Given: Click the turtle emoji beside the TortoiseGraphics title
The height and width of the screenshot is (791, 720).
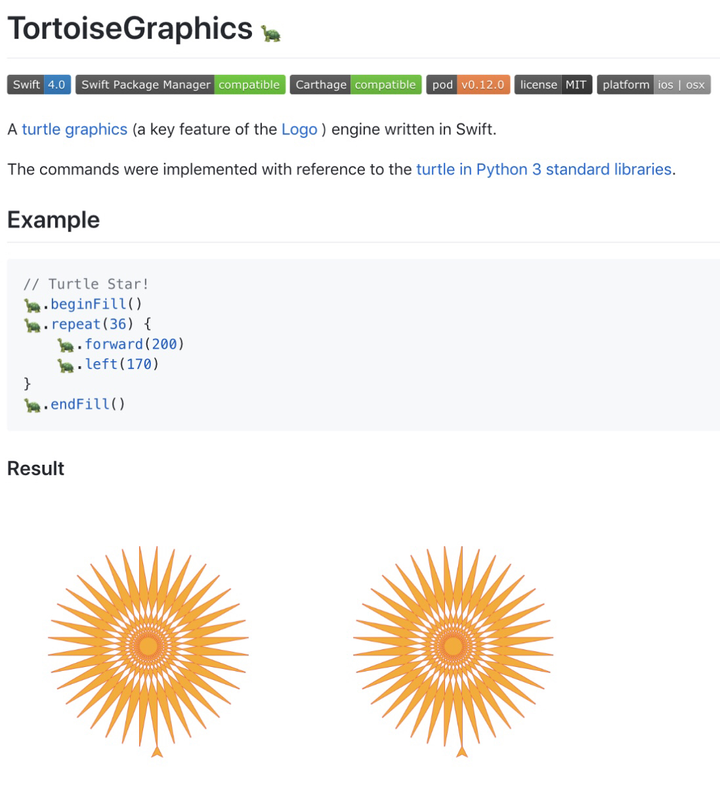Looking at the screenshot, I should click(270, 34).
